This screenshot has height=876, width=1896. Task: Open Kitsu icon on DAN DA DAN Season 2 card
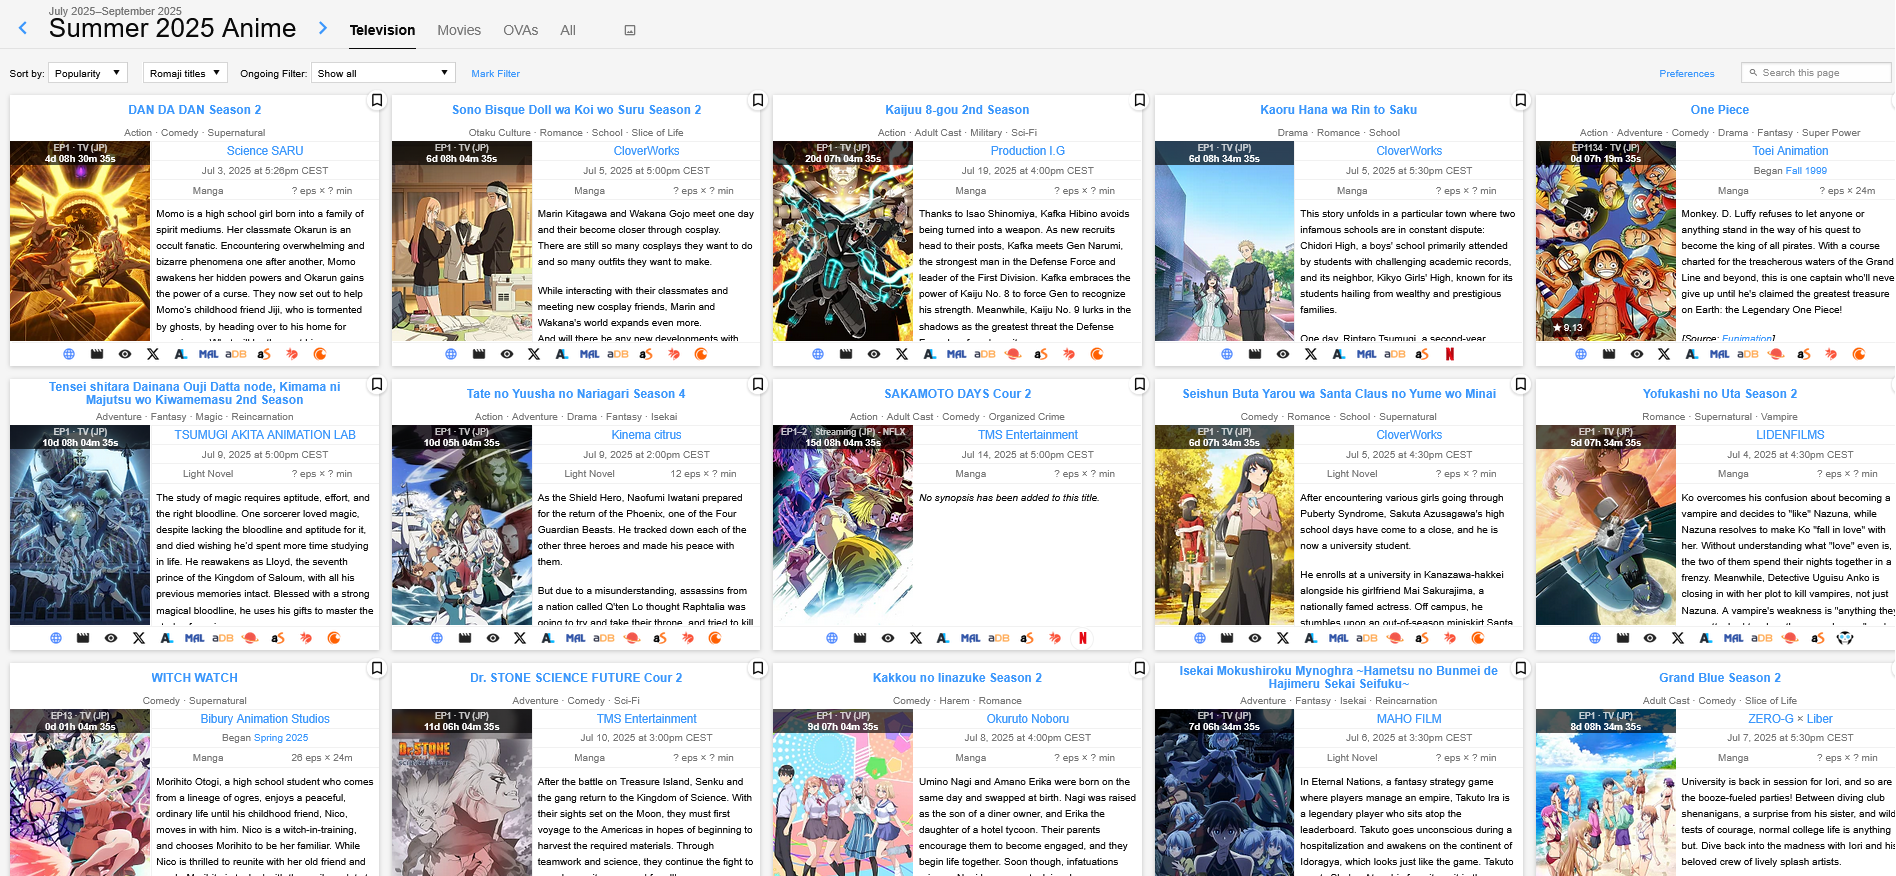(292, 354)
